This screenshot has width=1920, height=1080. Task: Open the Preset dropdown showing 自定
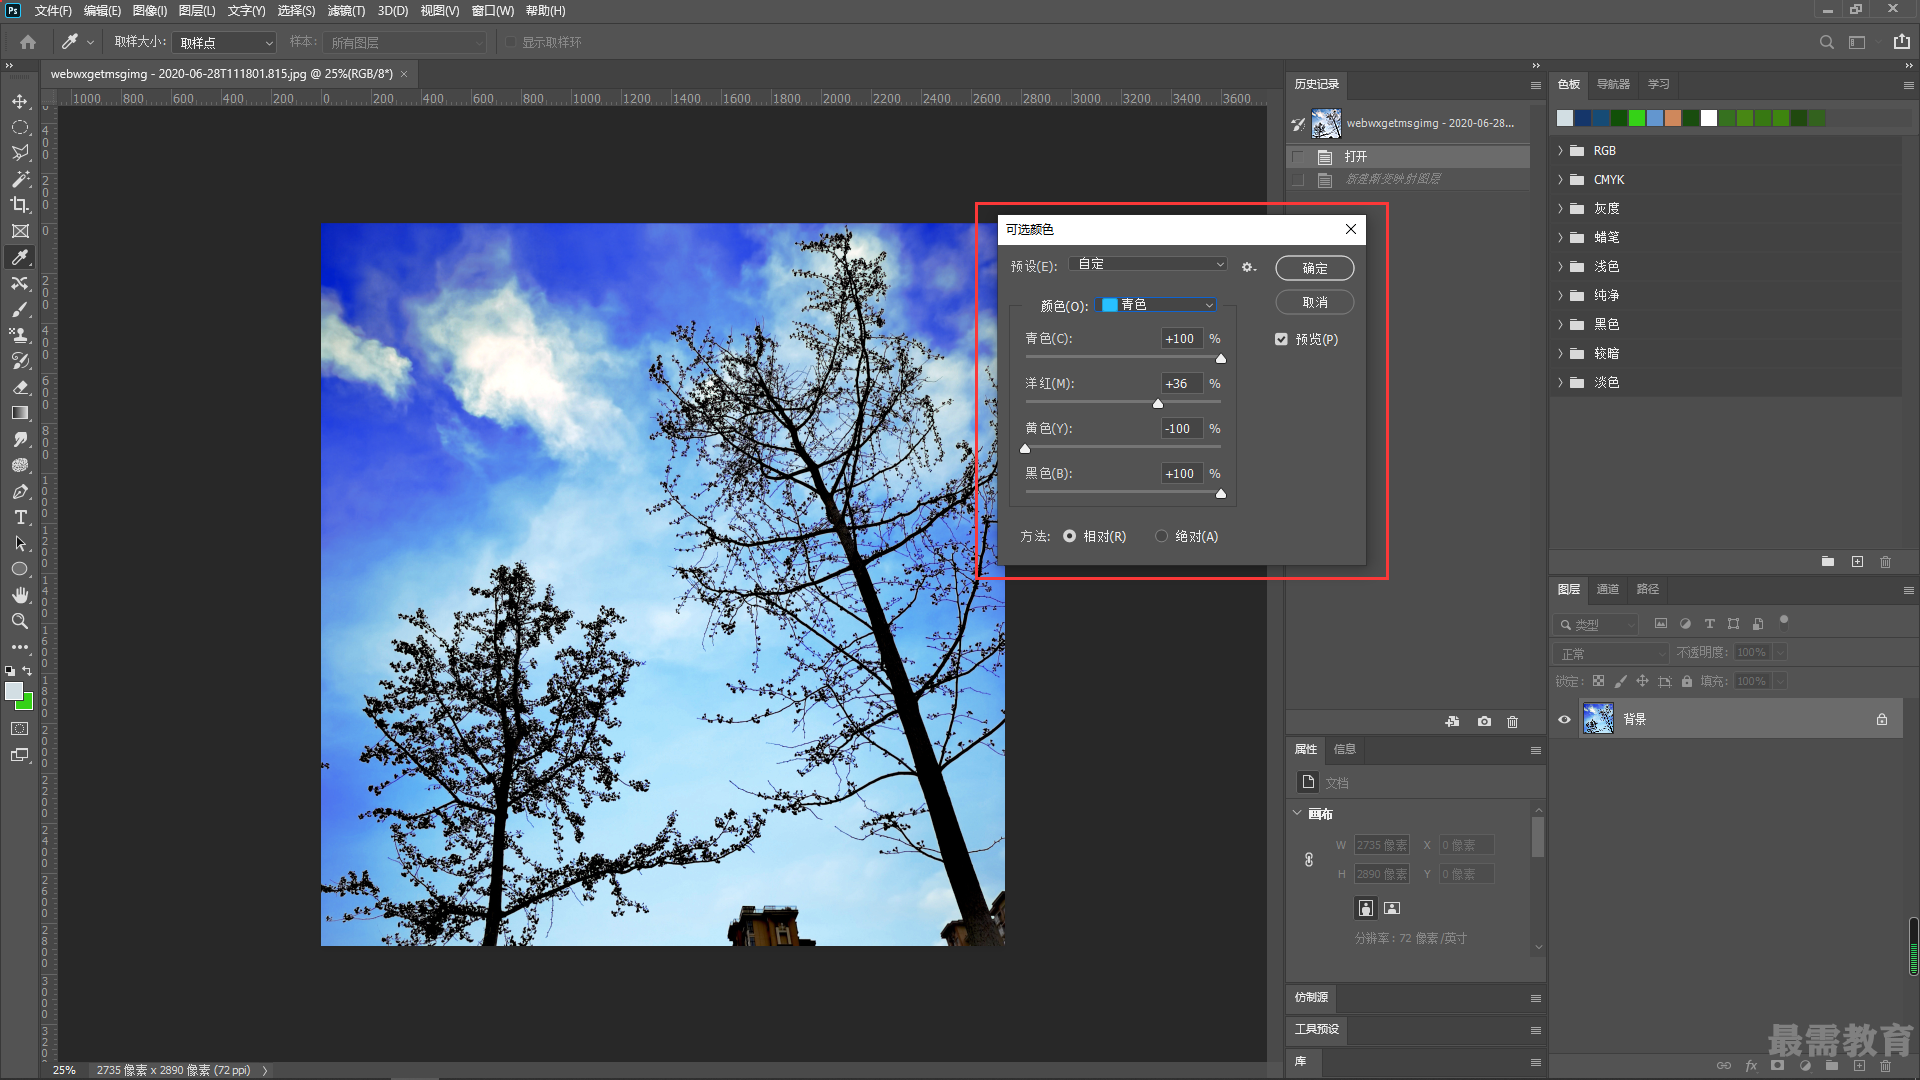[x=1148, y=264]
